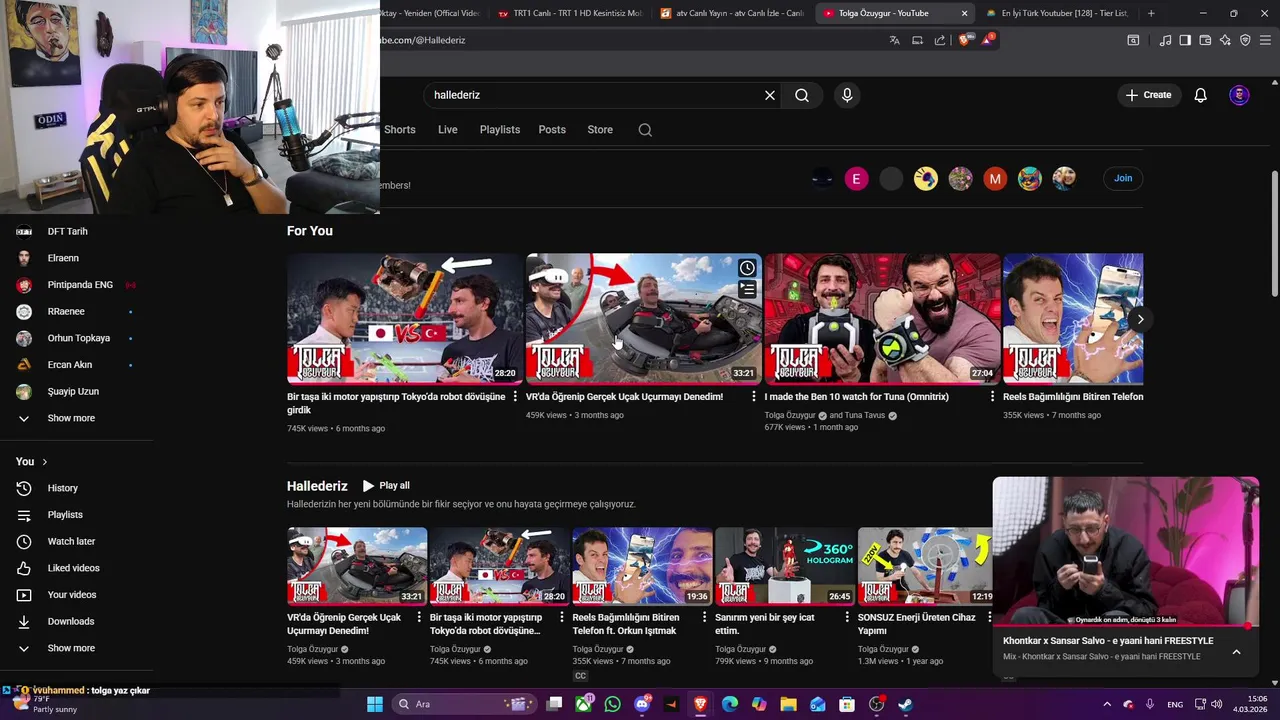
Task: Open Watch later in the sidebar
Action: pyautogui.click(x=71, y=541)
